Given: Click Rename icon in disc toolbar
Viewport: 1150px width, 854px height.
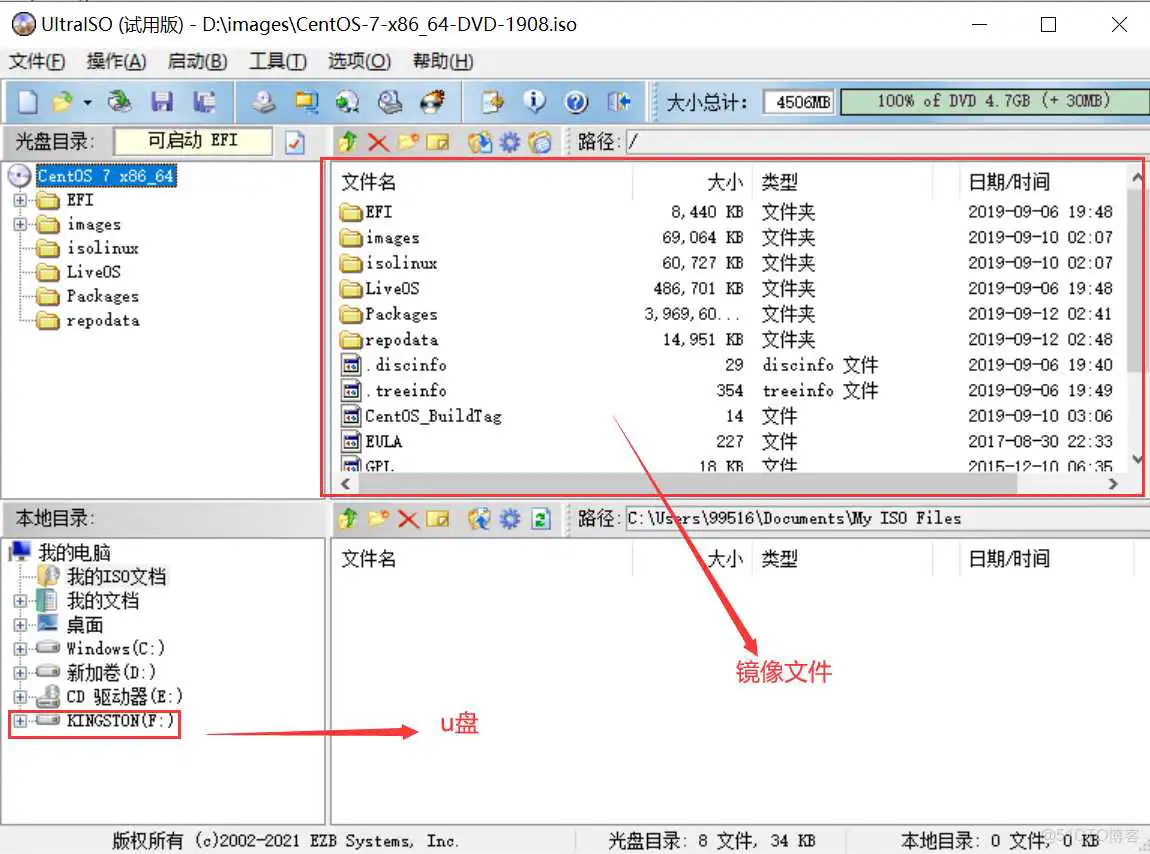Looking at the screenshot, I should (438, 142).
